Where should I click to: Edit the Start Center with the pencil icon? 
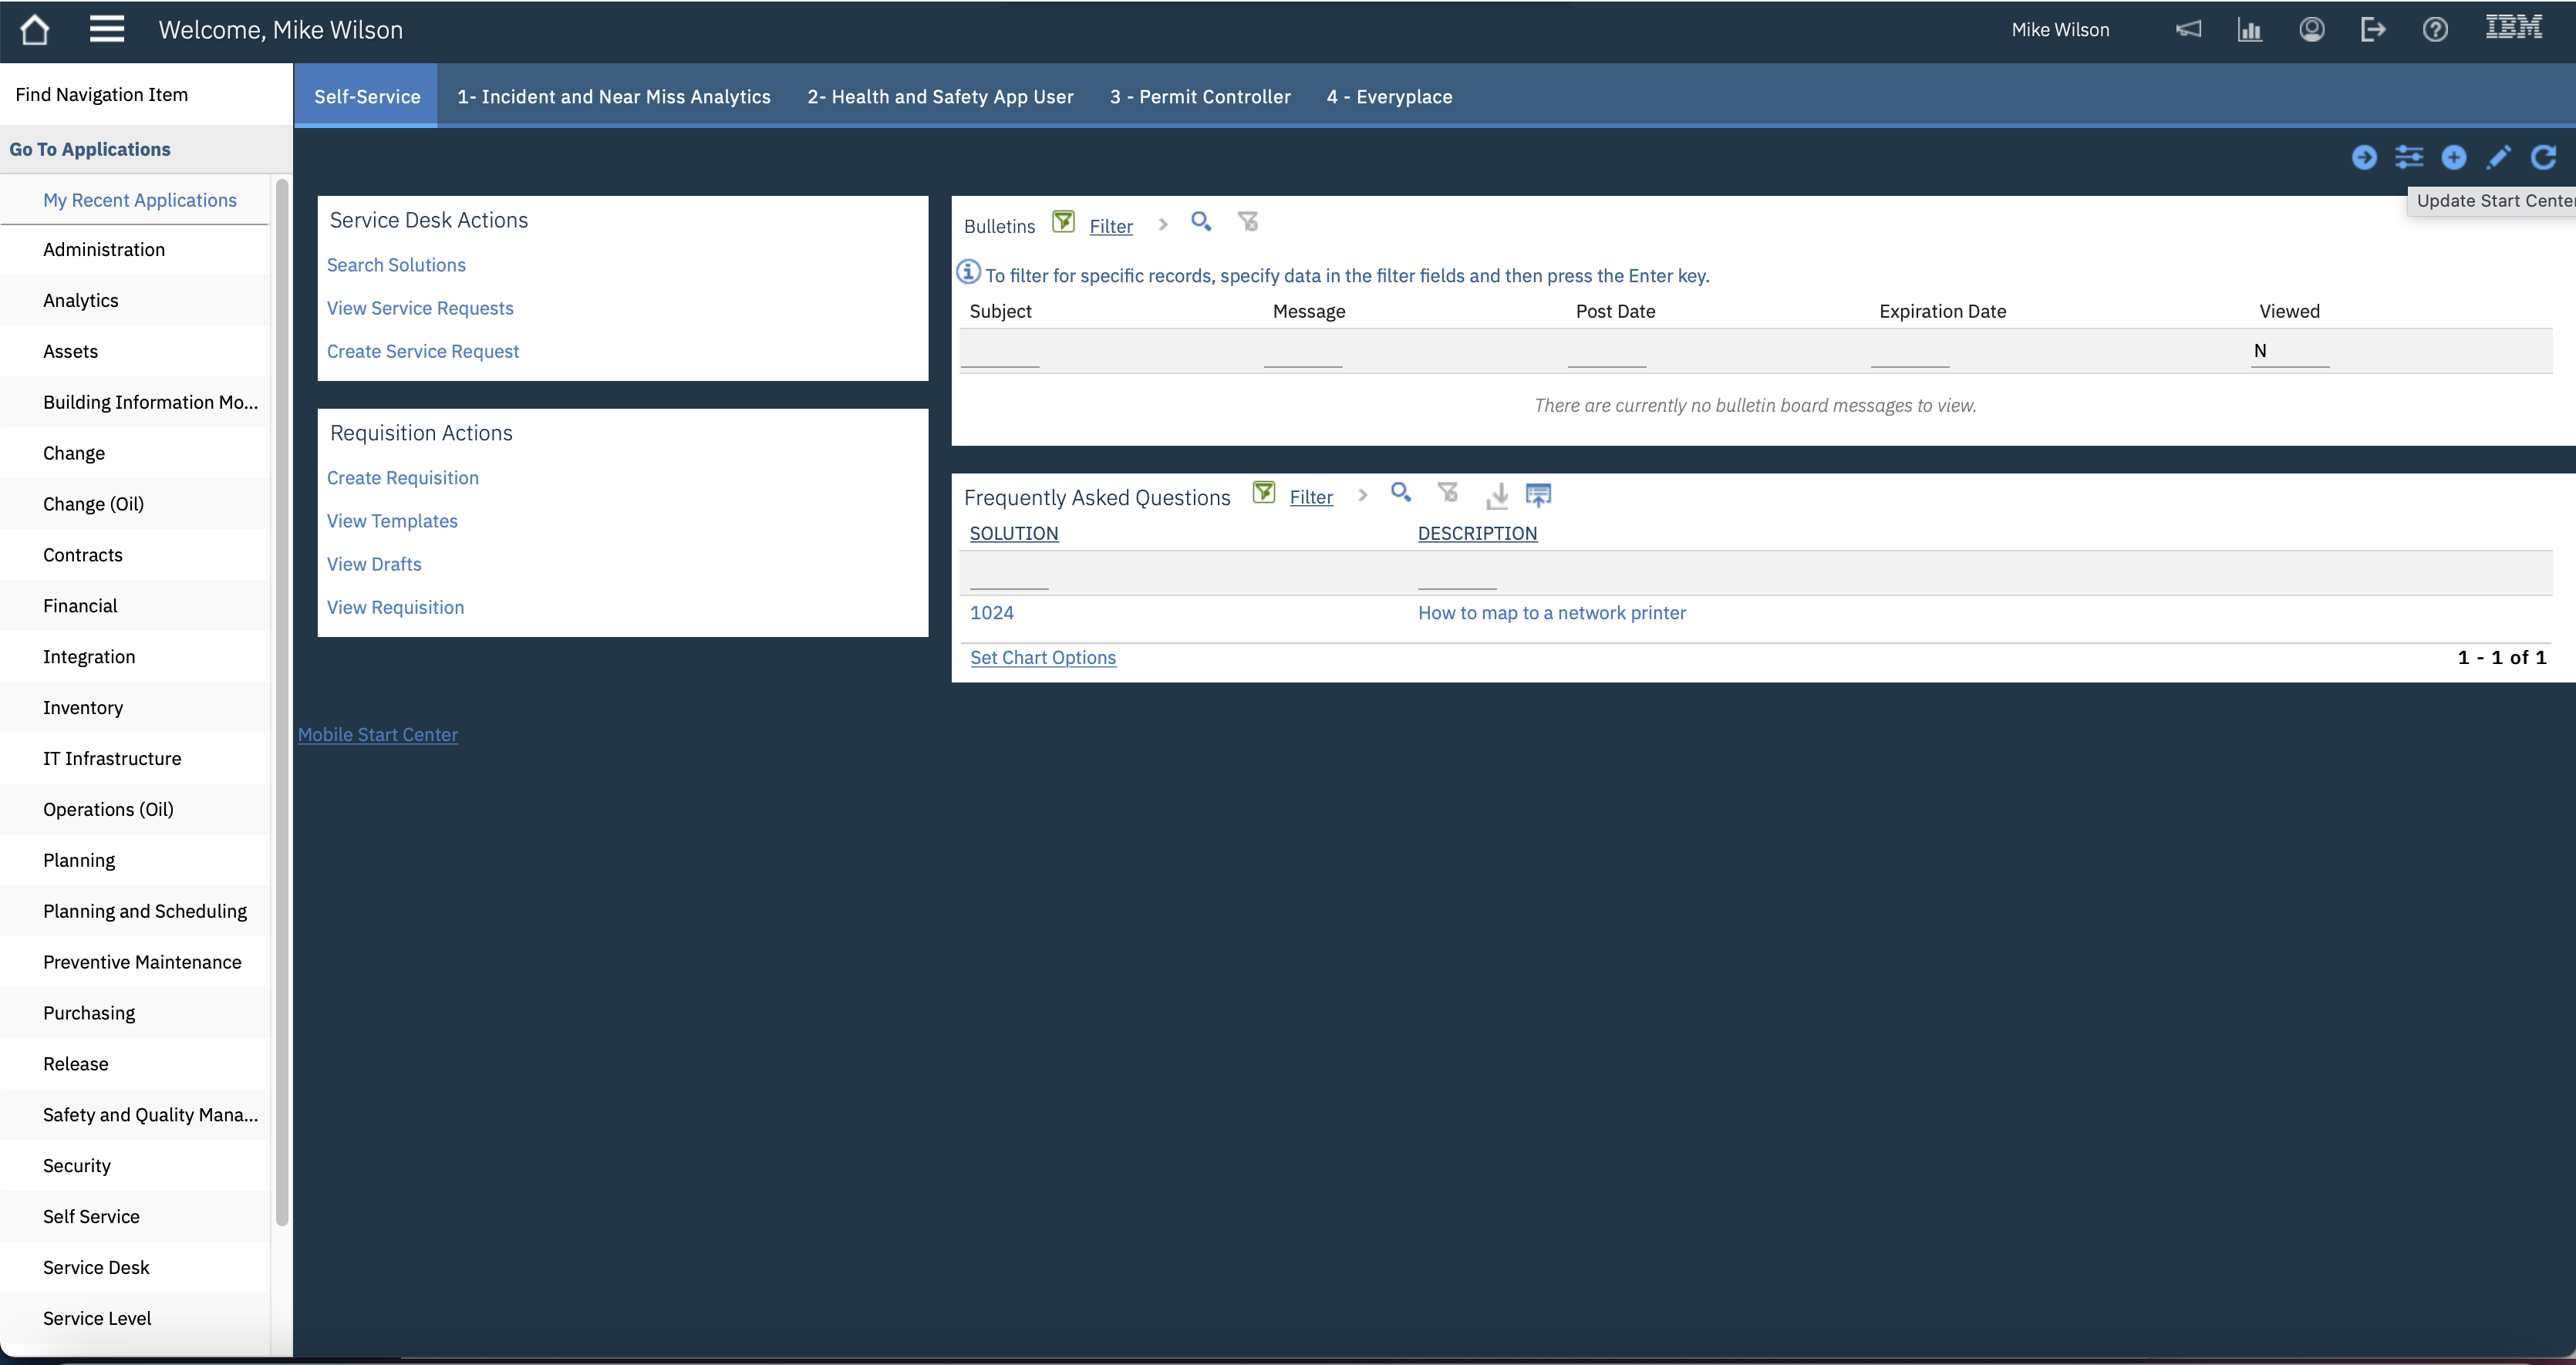pyautogui.click(x=2498, y=157)
